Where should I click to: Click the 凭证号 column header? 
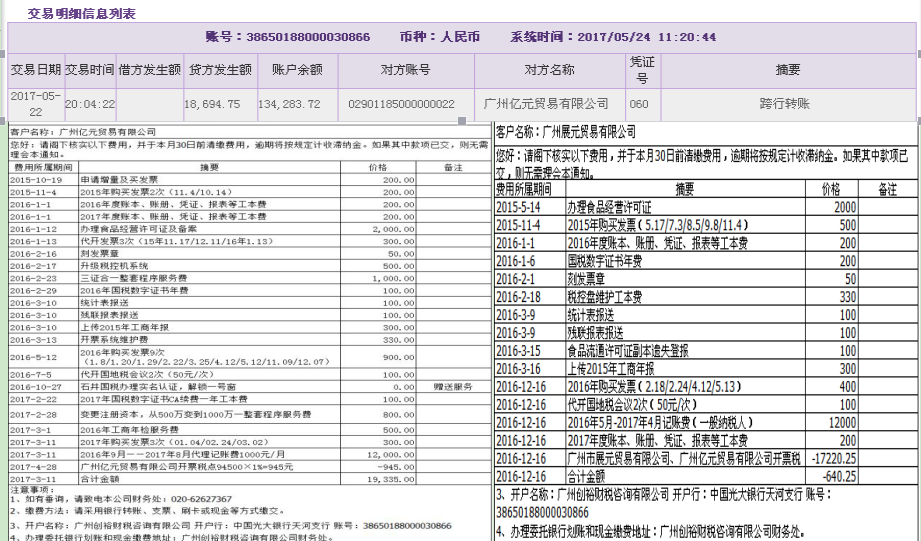coord(642,70)
